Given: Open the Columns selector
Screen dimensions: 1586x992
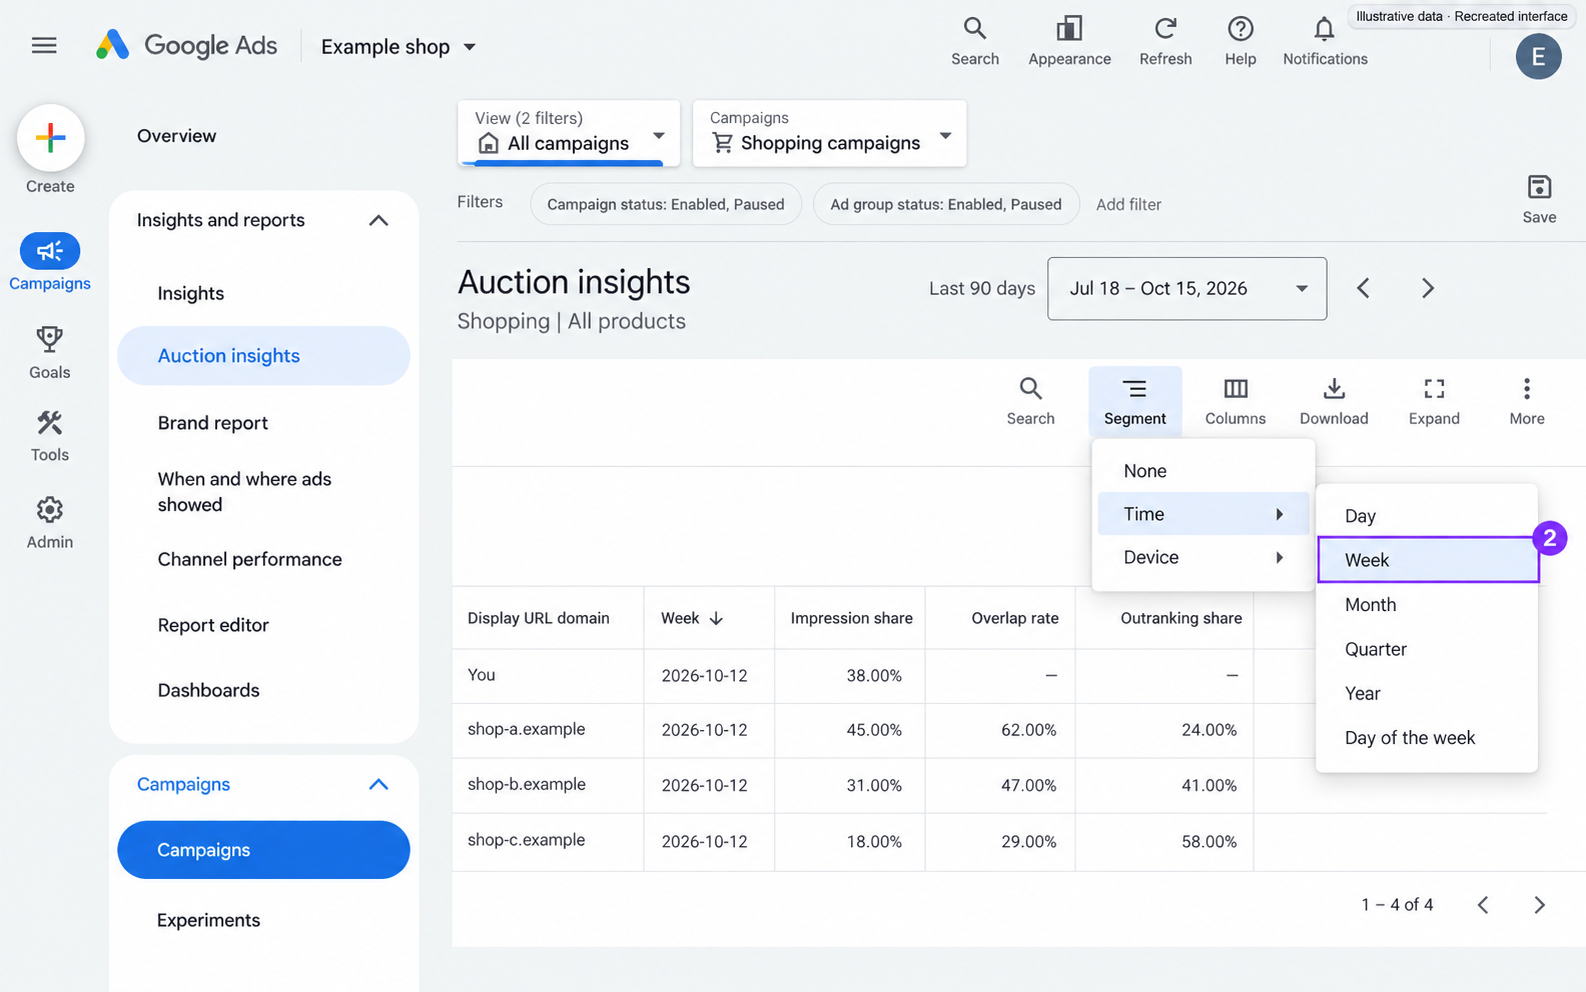Looking at the screenshot, I should (x=1235, y=401).
